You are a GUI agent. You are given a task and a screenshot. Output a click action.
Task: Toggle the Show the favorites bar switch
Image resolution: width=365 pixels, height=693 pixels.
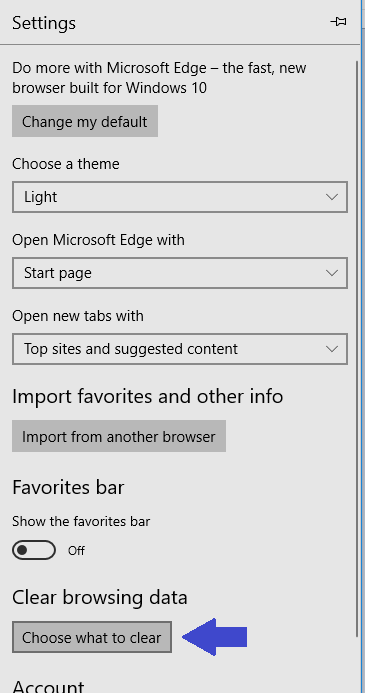[x=34, y=550]
